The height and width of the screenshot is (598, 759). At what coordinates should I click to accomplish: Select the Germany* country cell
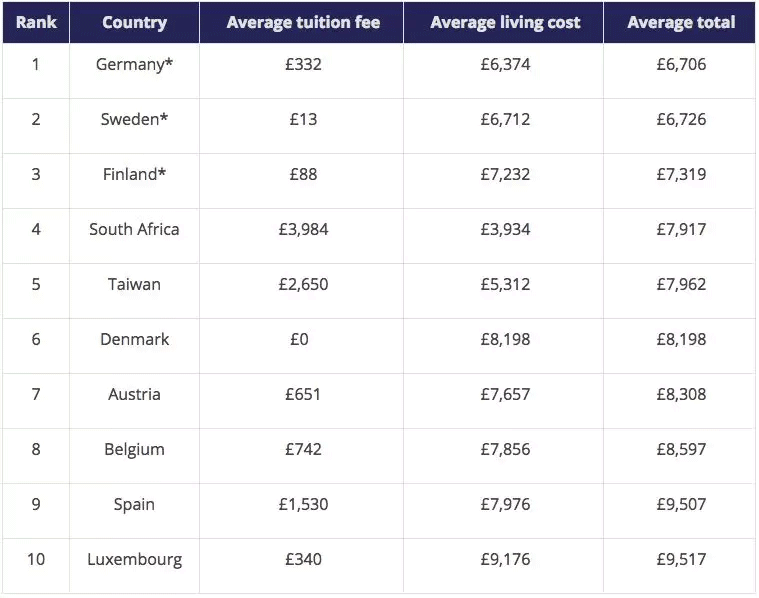[x=134, y=64]
